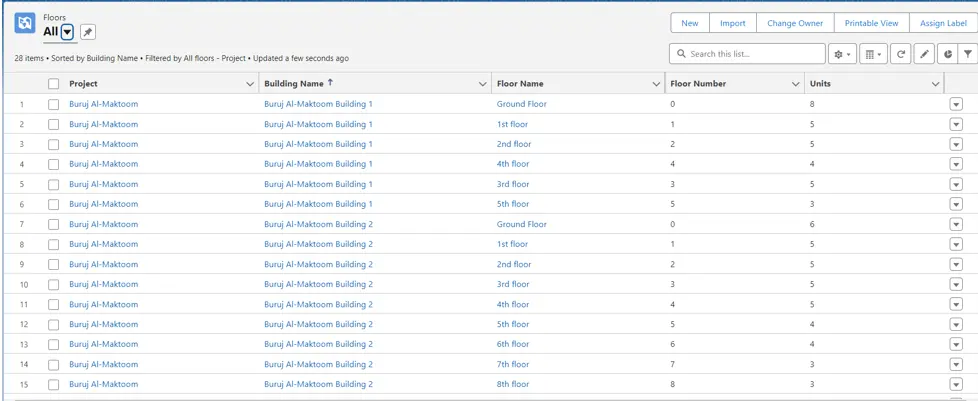Toggle the select-all rows checkbox
The height and width of the screenshot is (401, 978).
[x=54, y=84]
